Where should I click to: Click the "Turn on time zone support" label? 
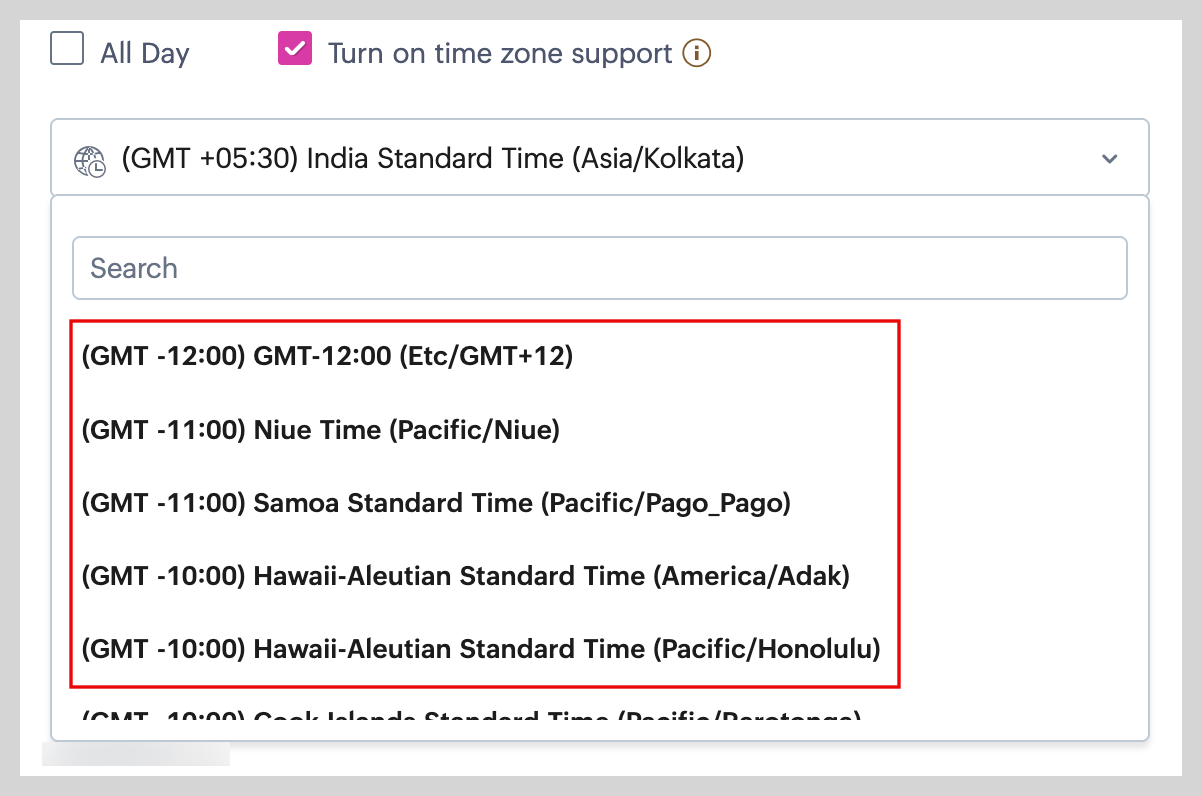(x=500, y=53)
